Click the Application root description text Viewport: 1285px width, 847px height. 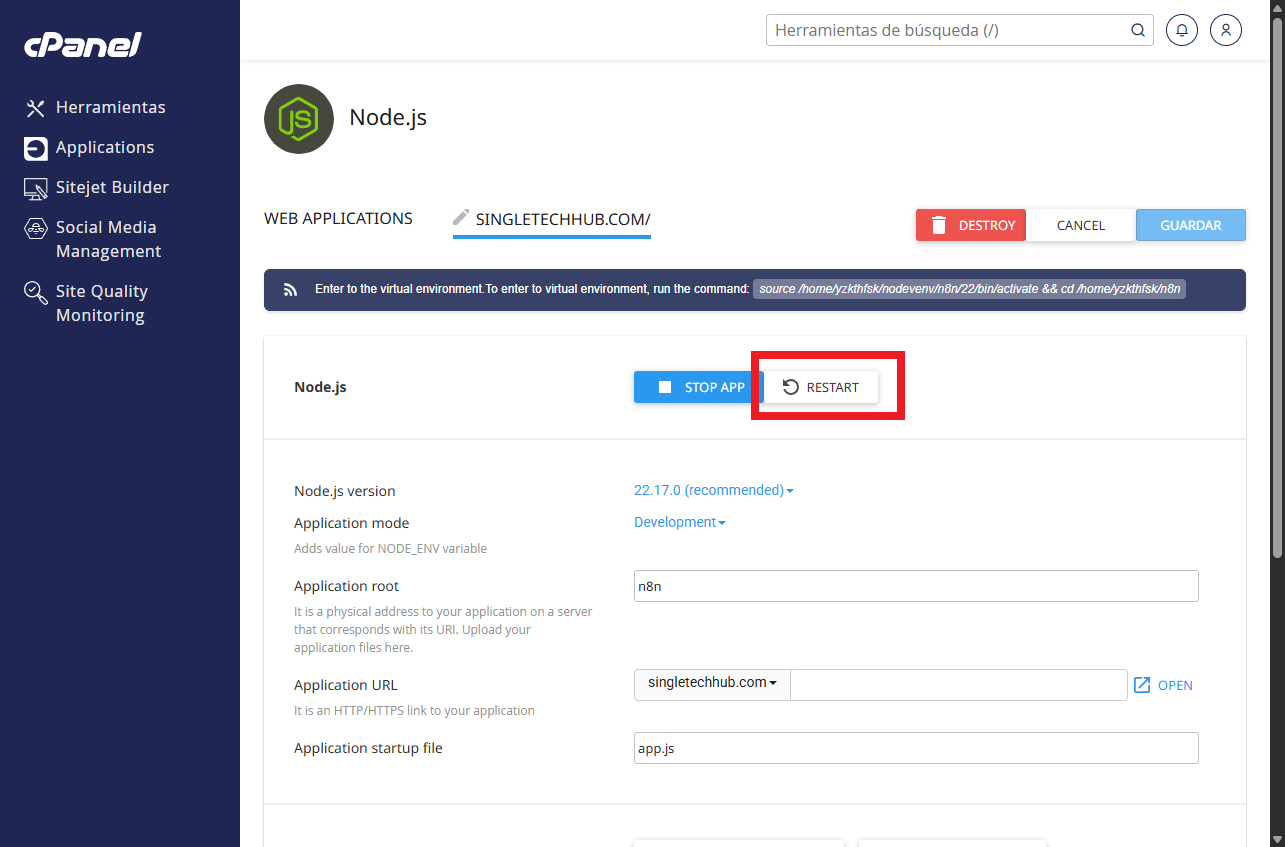tap(443, 629)
